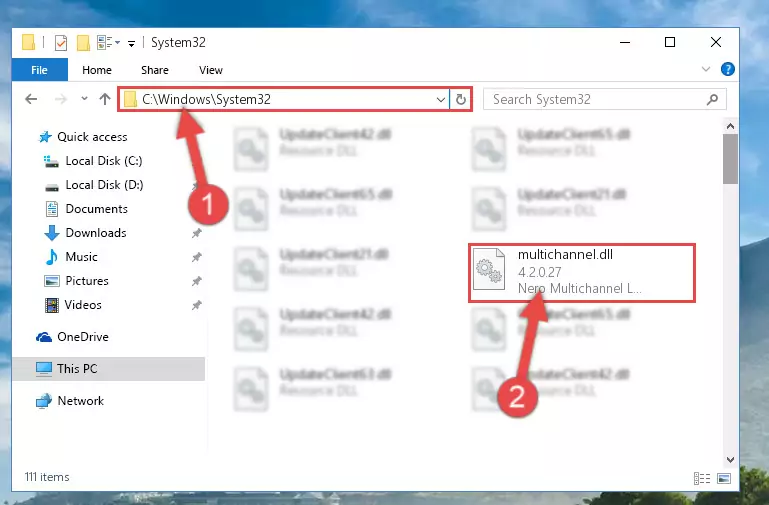Click the Videos film strip icon
The width and height of the screenshot is (769, 505).
(x=51, y=305)
